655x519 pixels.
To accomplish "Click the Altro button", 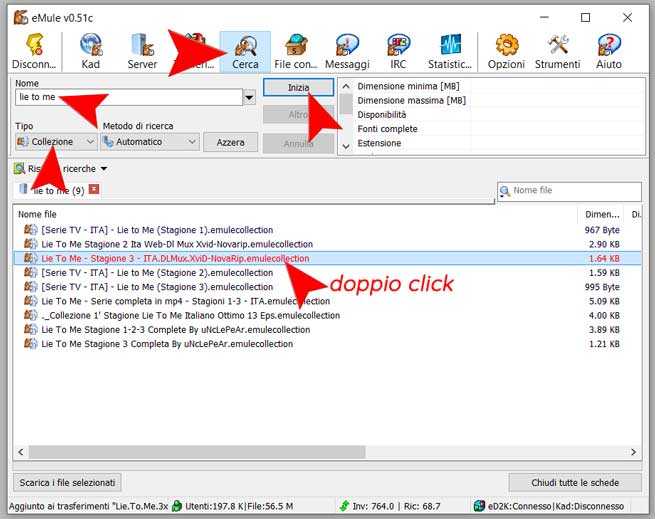I will (x=298, y=114).
